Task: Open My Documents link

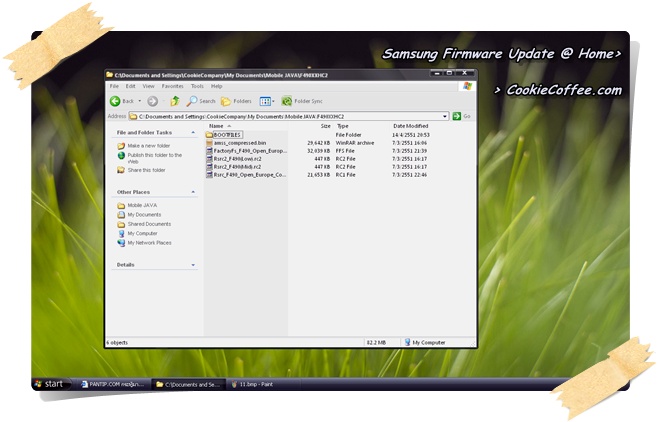Action: pos(145,215)
